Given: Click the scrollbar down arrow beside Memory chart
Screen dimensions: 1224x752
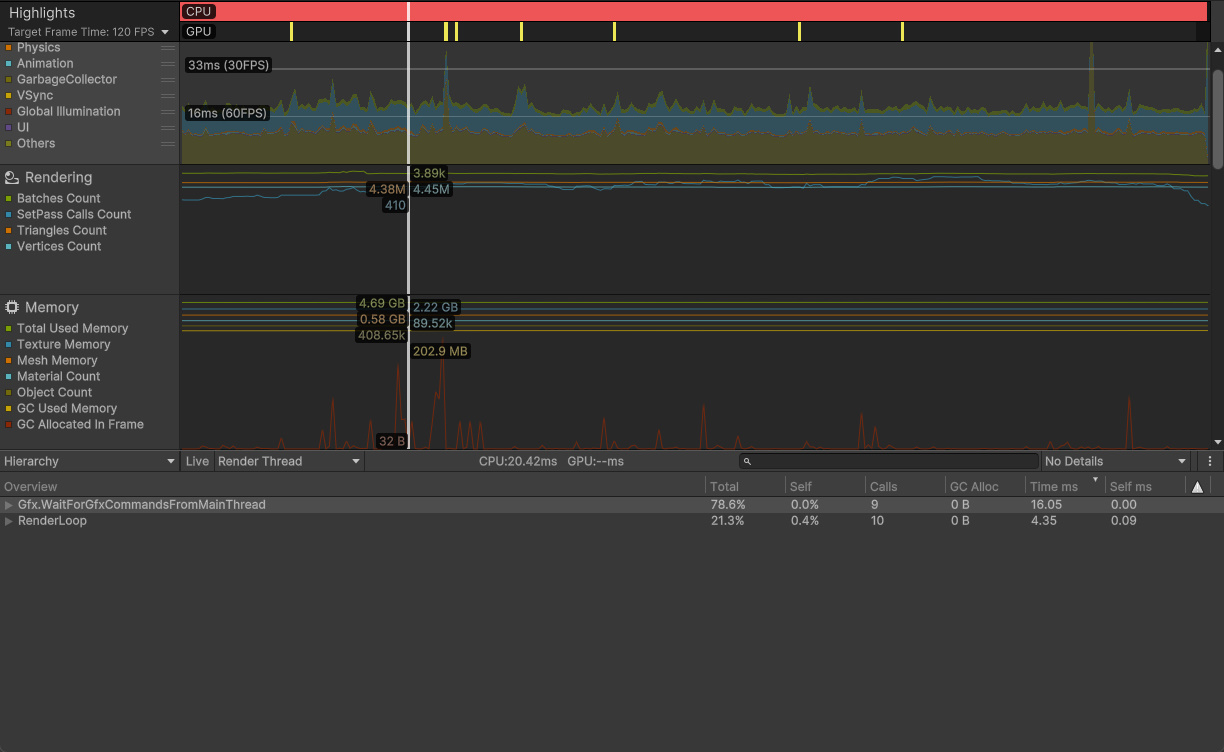Looking at the screenshot, I should pyautogui.click(x=1217, y=442).
